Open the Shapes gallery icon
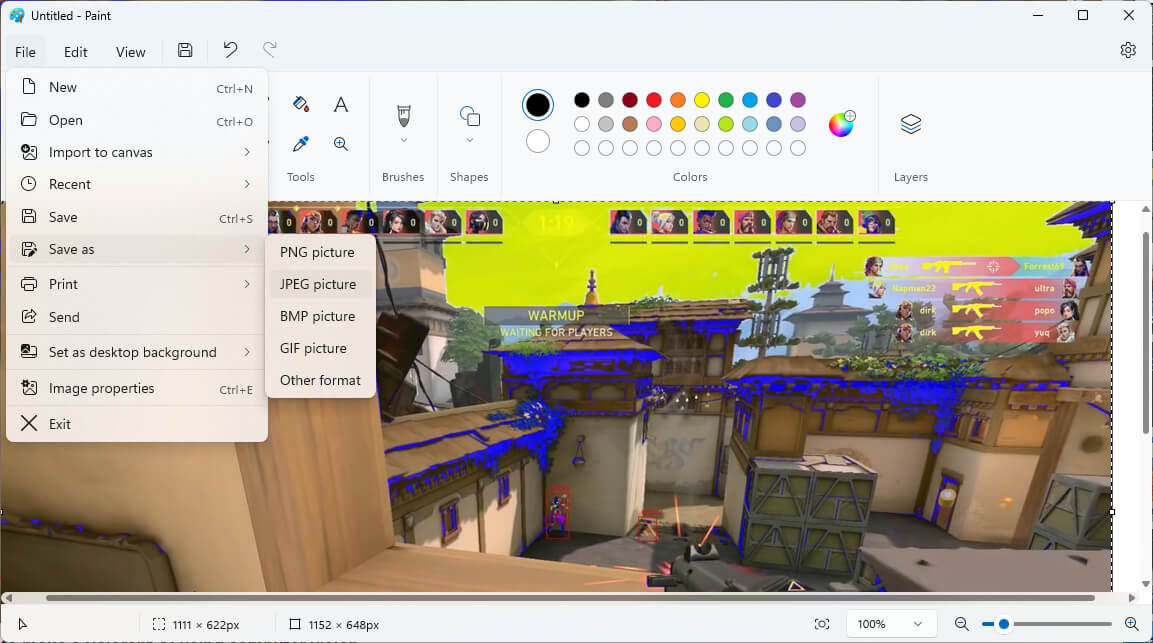Image resolution: width=1153 pixels, height=643 pixels. click(x=470, y=116)
